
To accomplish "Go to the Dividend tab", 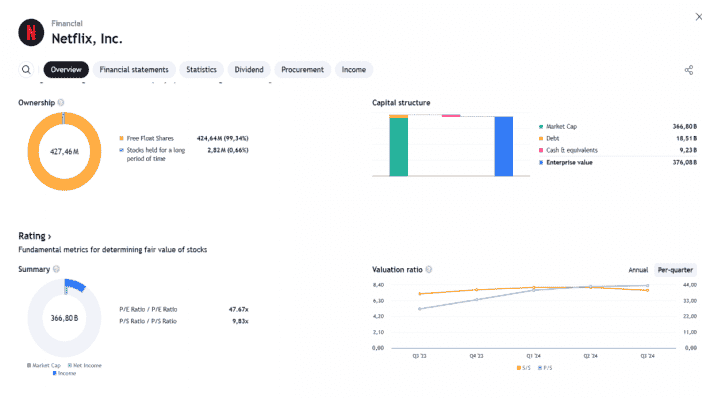I will point(249,69).
